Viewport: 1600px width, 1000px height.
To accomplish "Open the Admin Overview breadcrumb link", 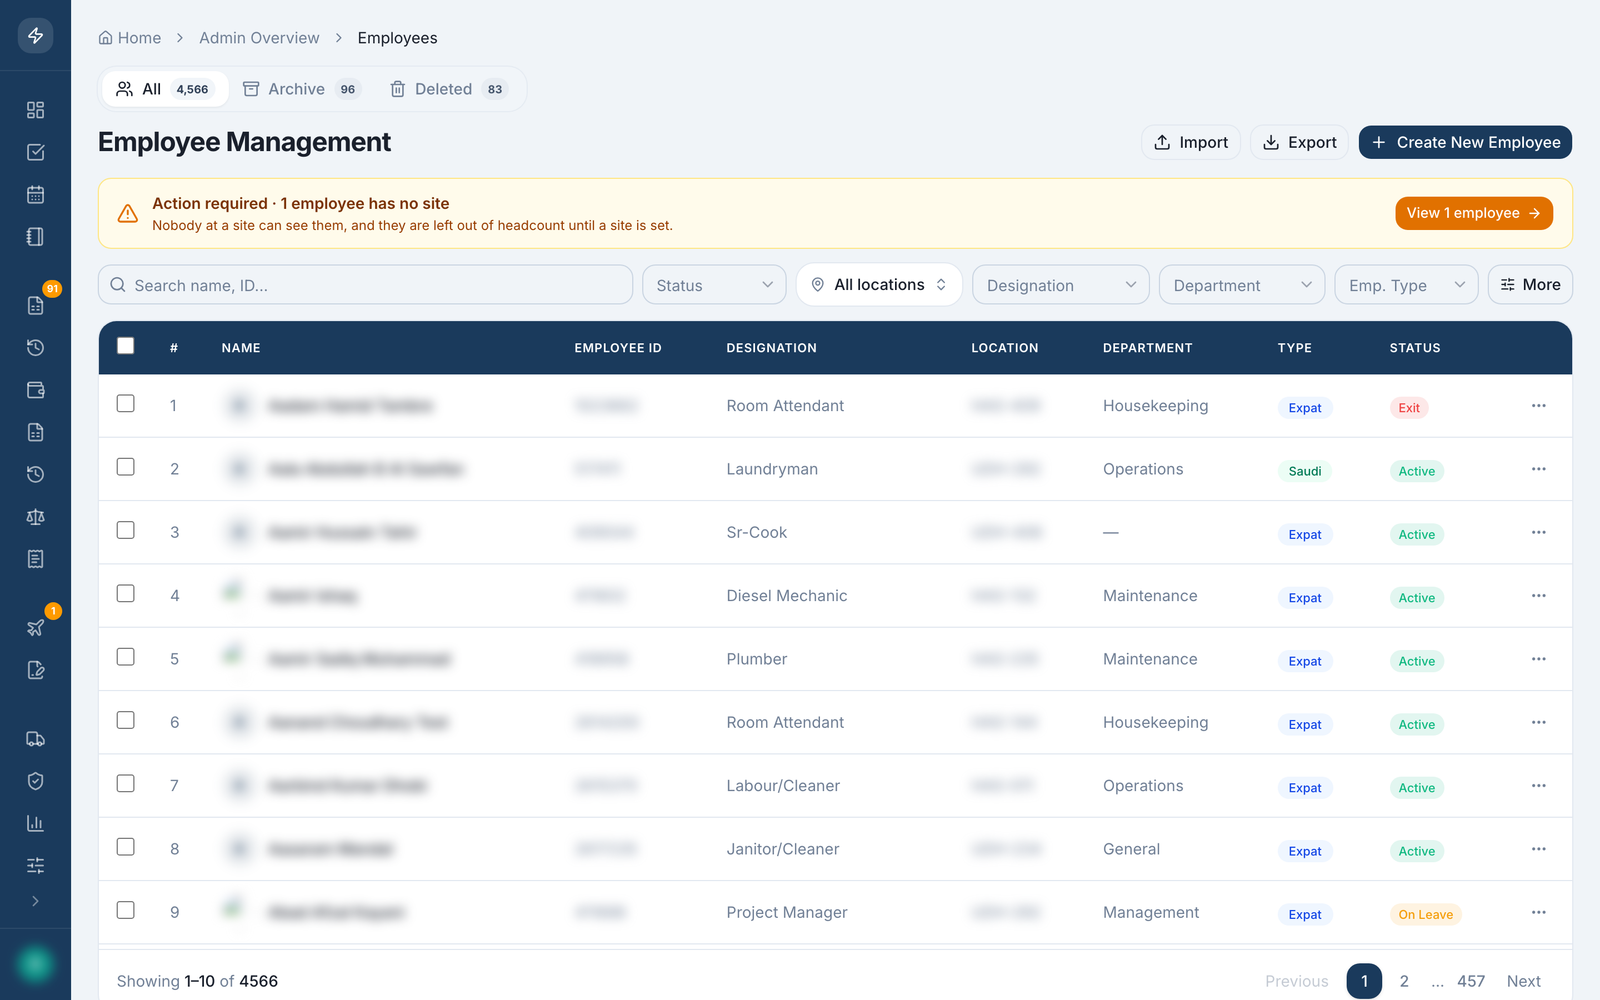I will pyautogui.click(x=259, y=38).
